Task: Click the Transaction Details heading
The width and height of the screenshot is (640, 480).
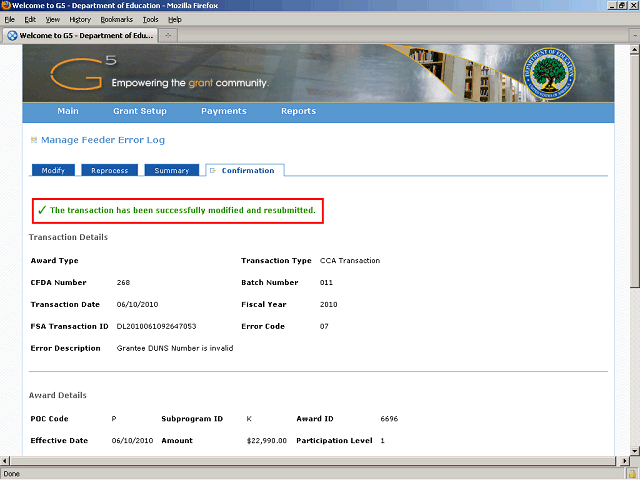Action: [68, 237]
